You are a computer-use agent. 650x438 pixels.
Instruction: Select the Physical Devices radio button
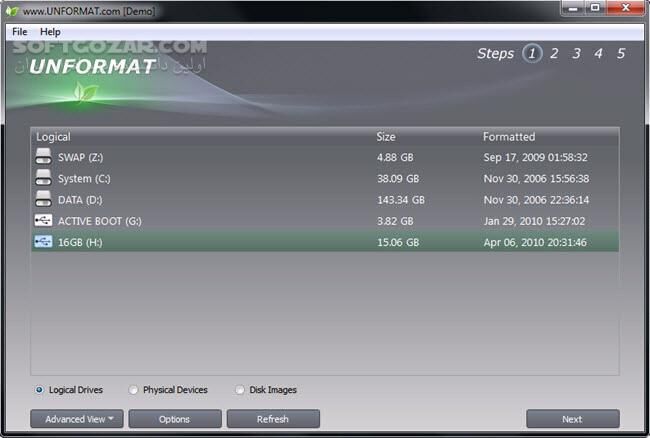click(134, 390)
